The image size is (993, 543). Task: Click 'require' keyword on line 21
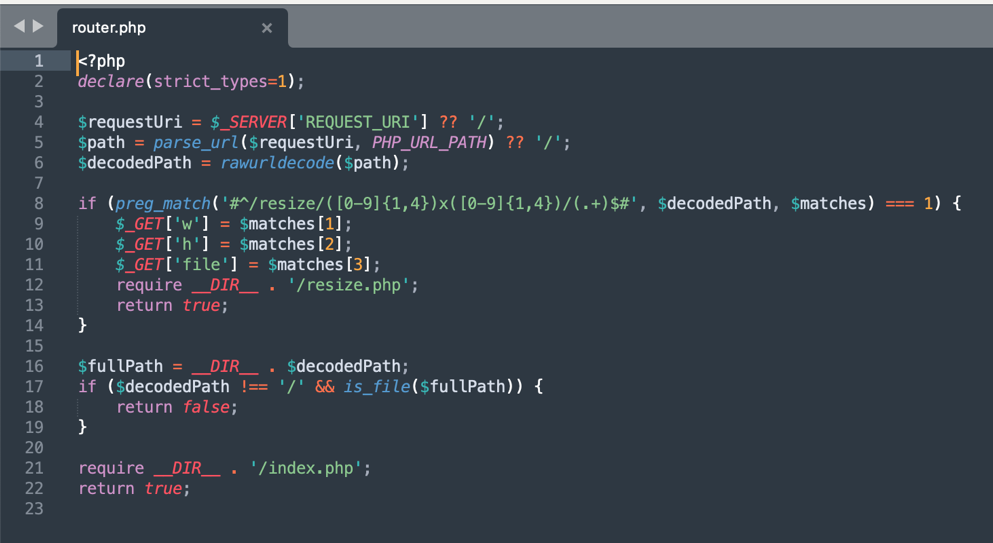(111, 468)
